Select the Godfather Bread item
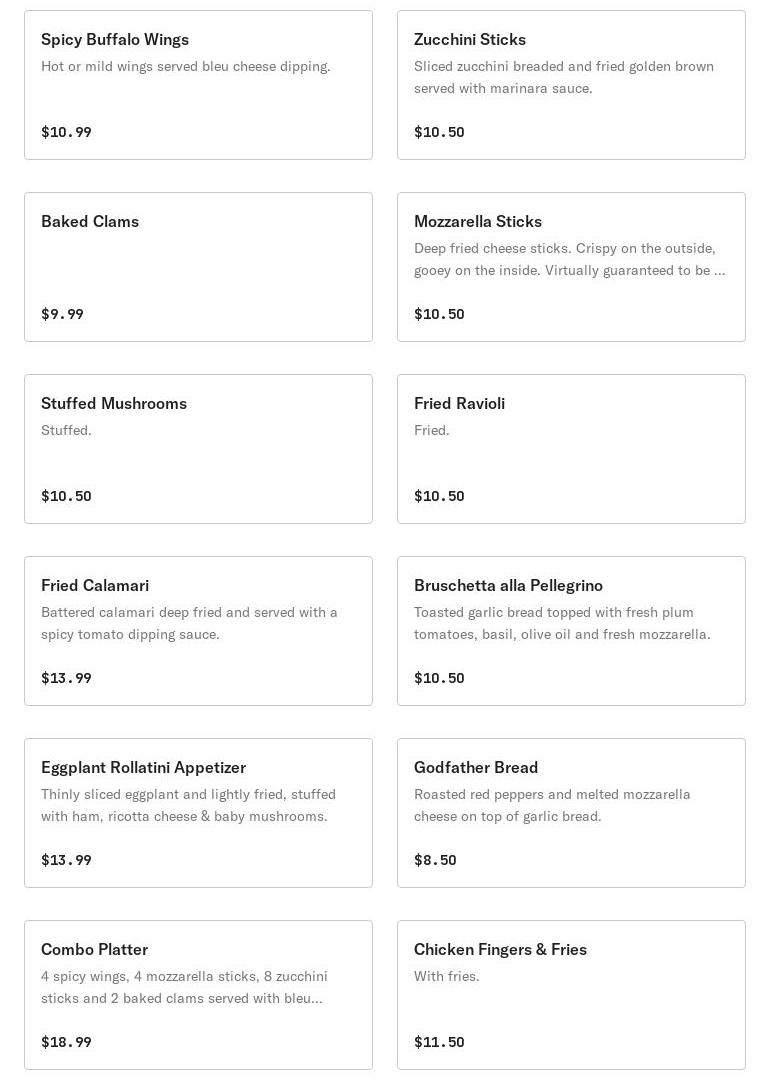The width and height of the screenshot is (770, 1084). coord(571,813)
